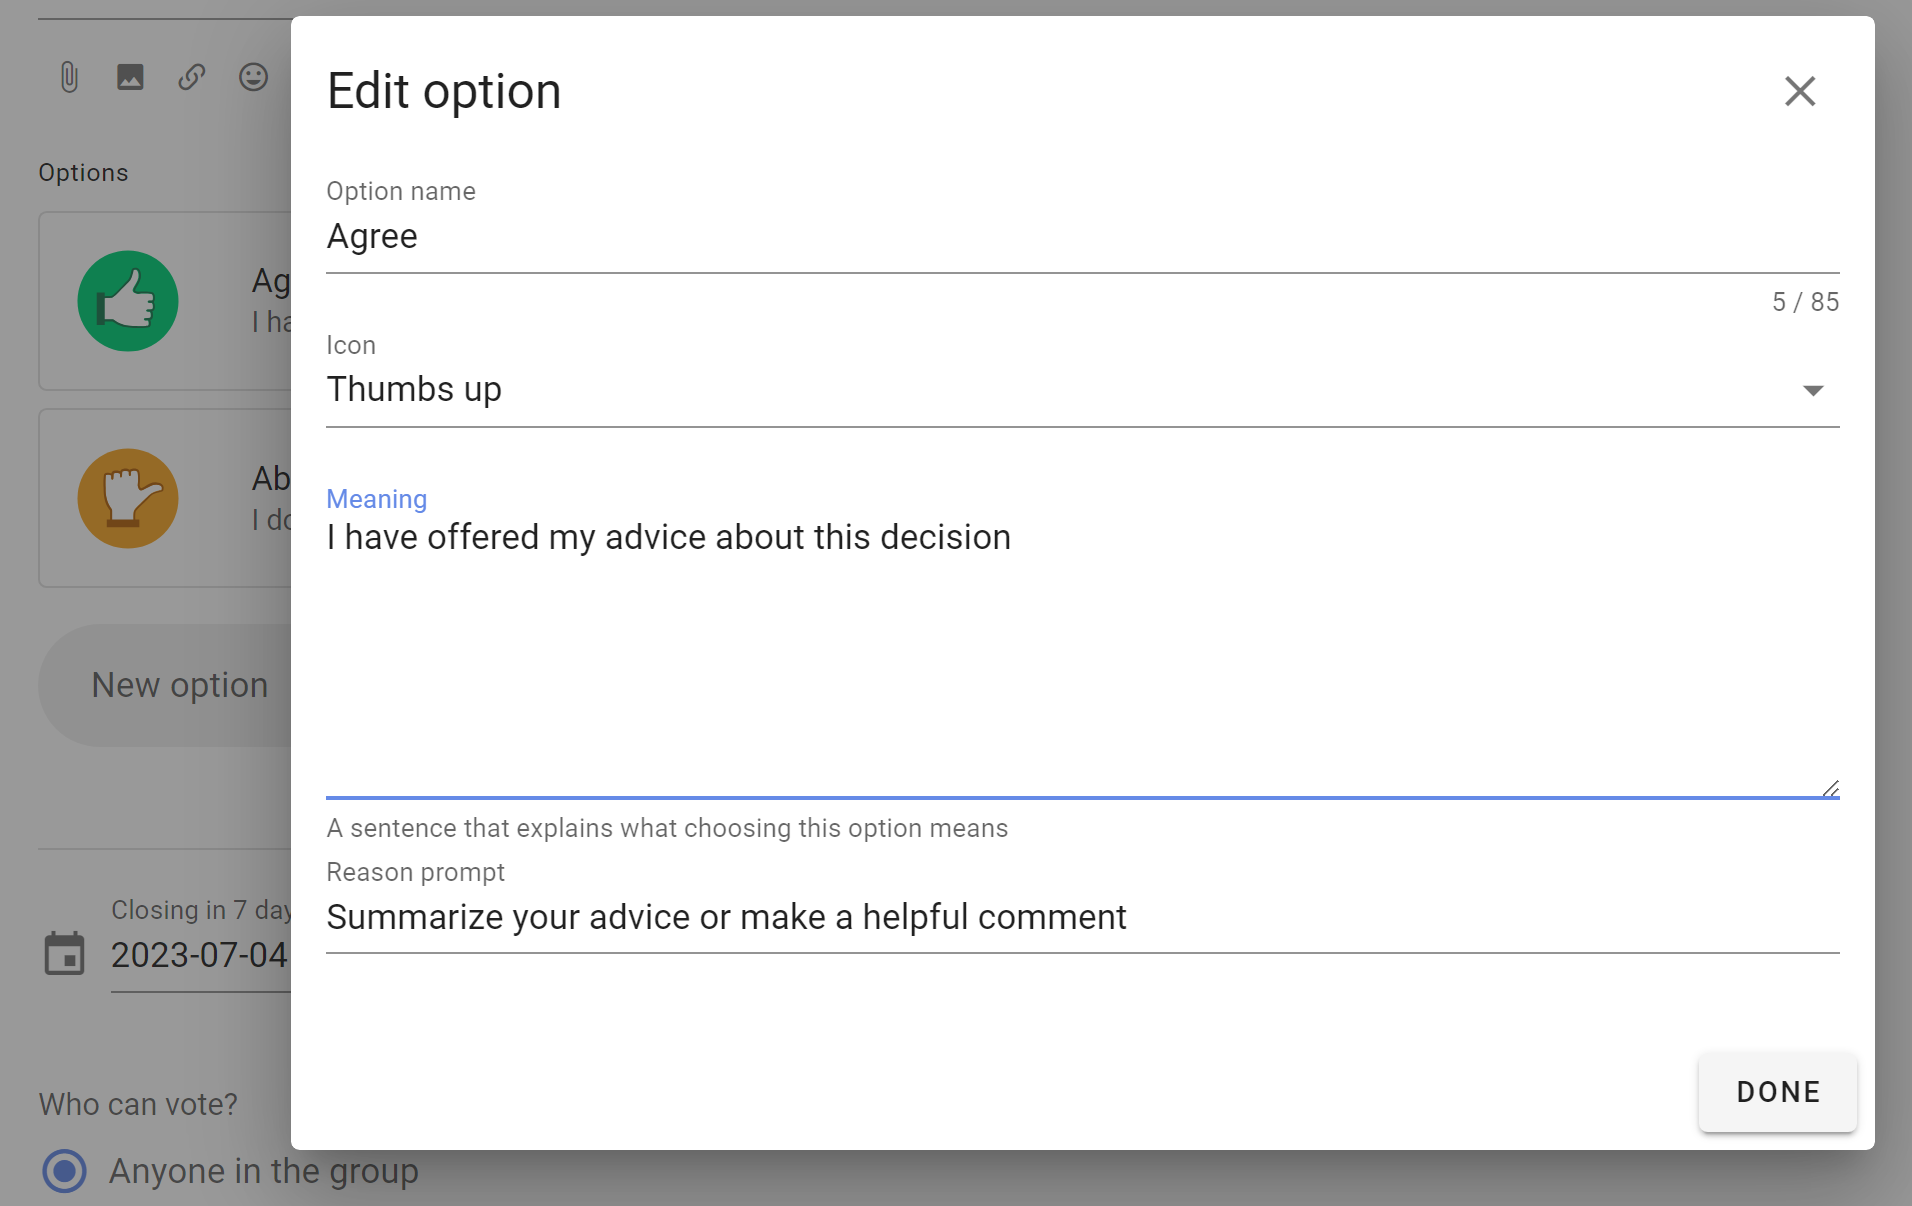Select the Anyone in the group radio button
The image size is (1912, 1206).
point(65,1171)
